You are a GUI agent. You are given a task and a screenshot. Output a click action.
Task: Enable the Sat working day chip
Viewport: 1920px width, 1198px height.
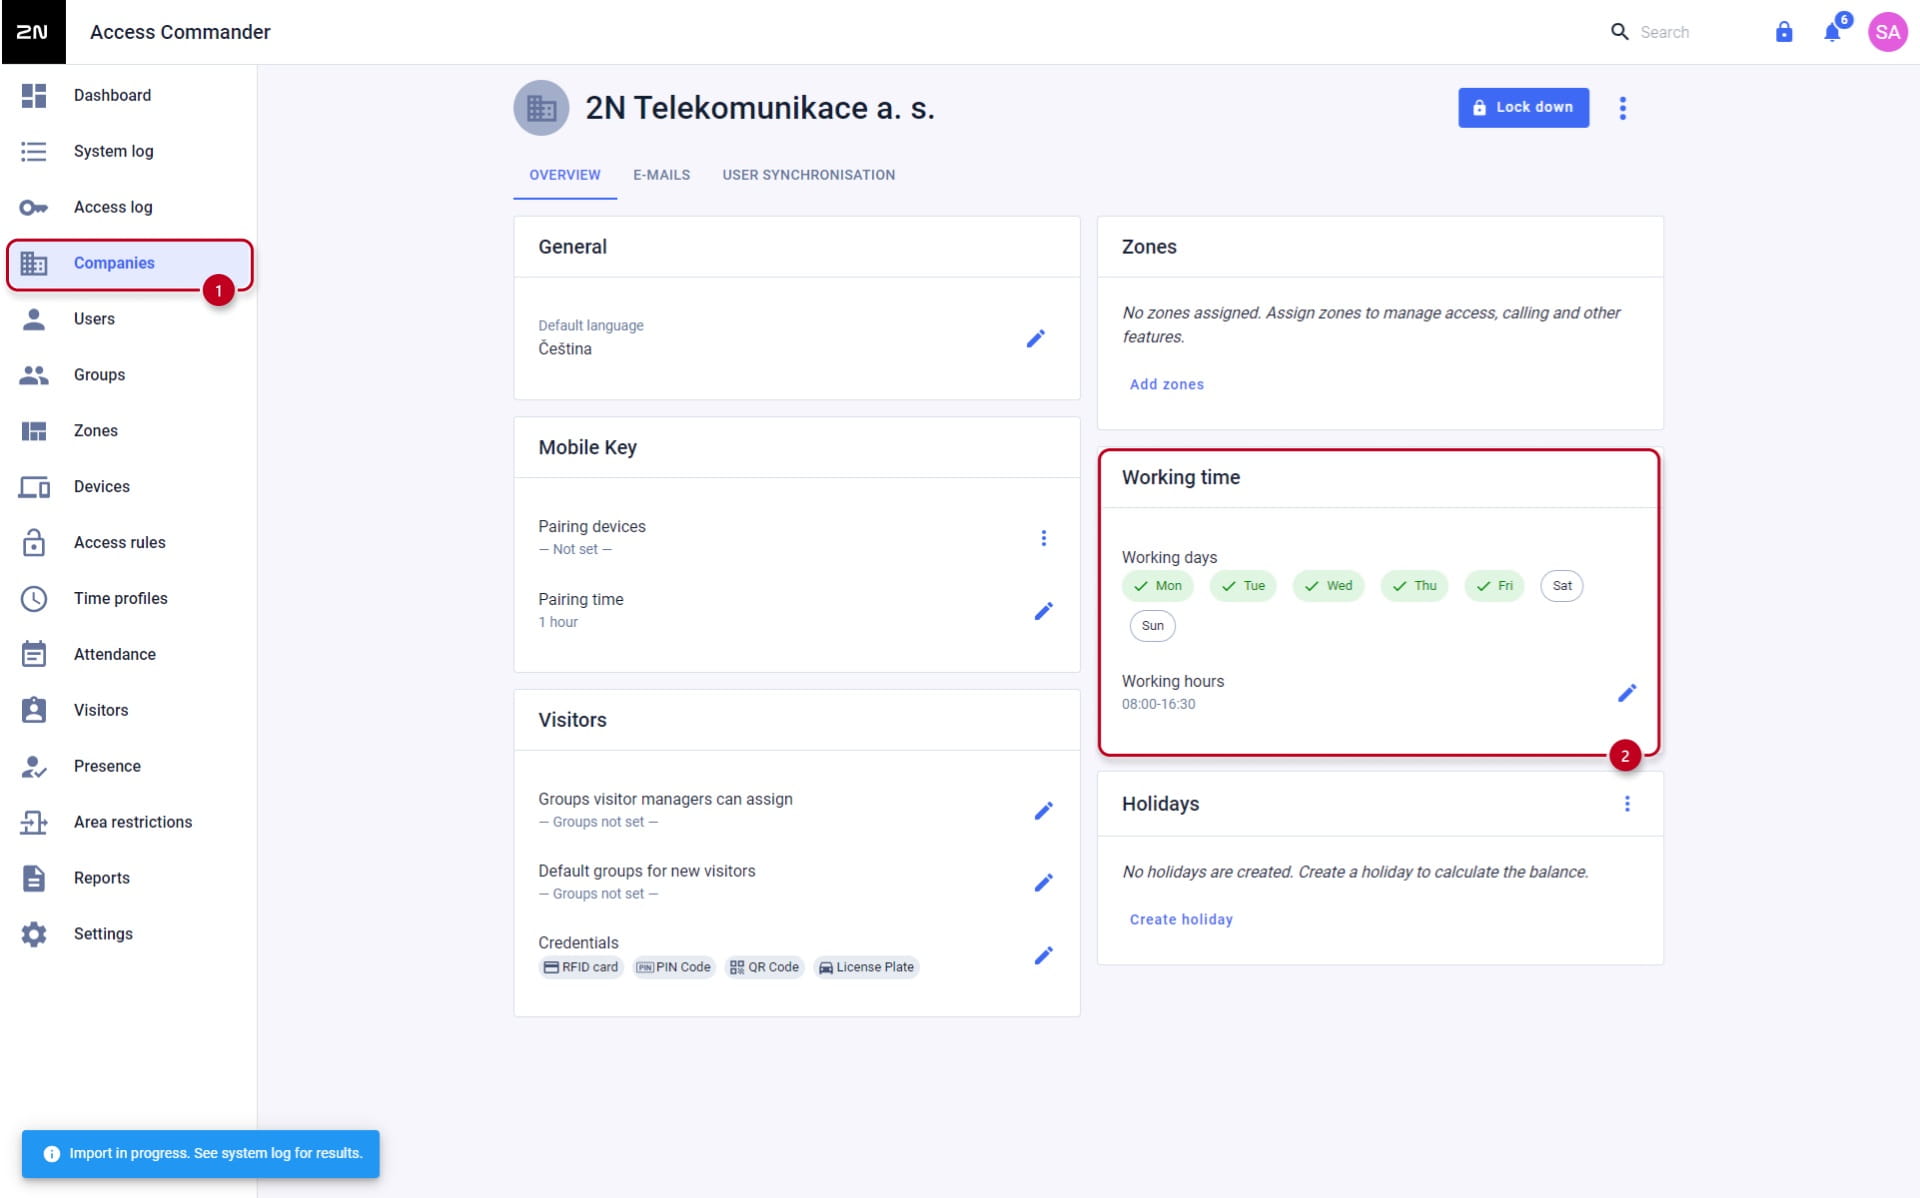pos(1562,586)
